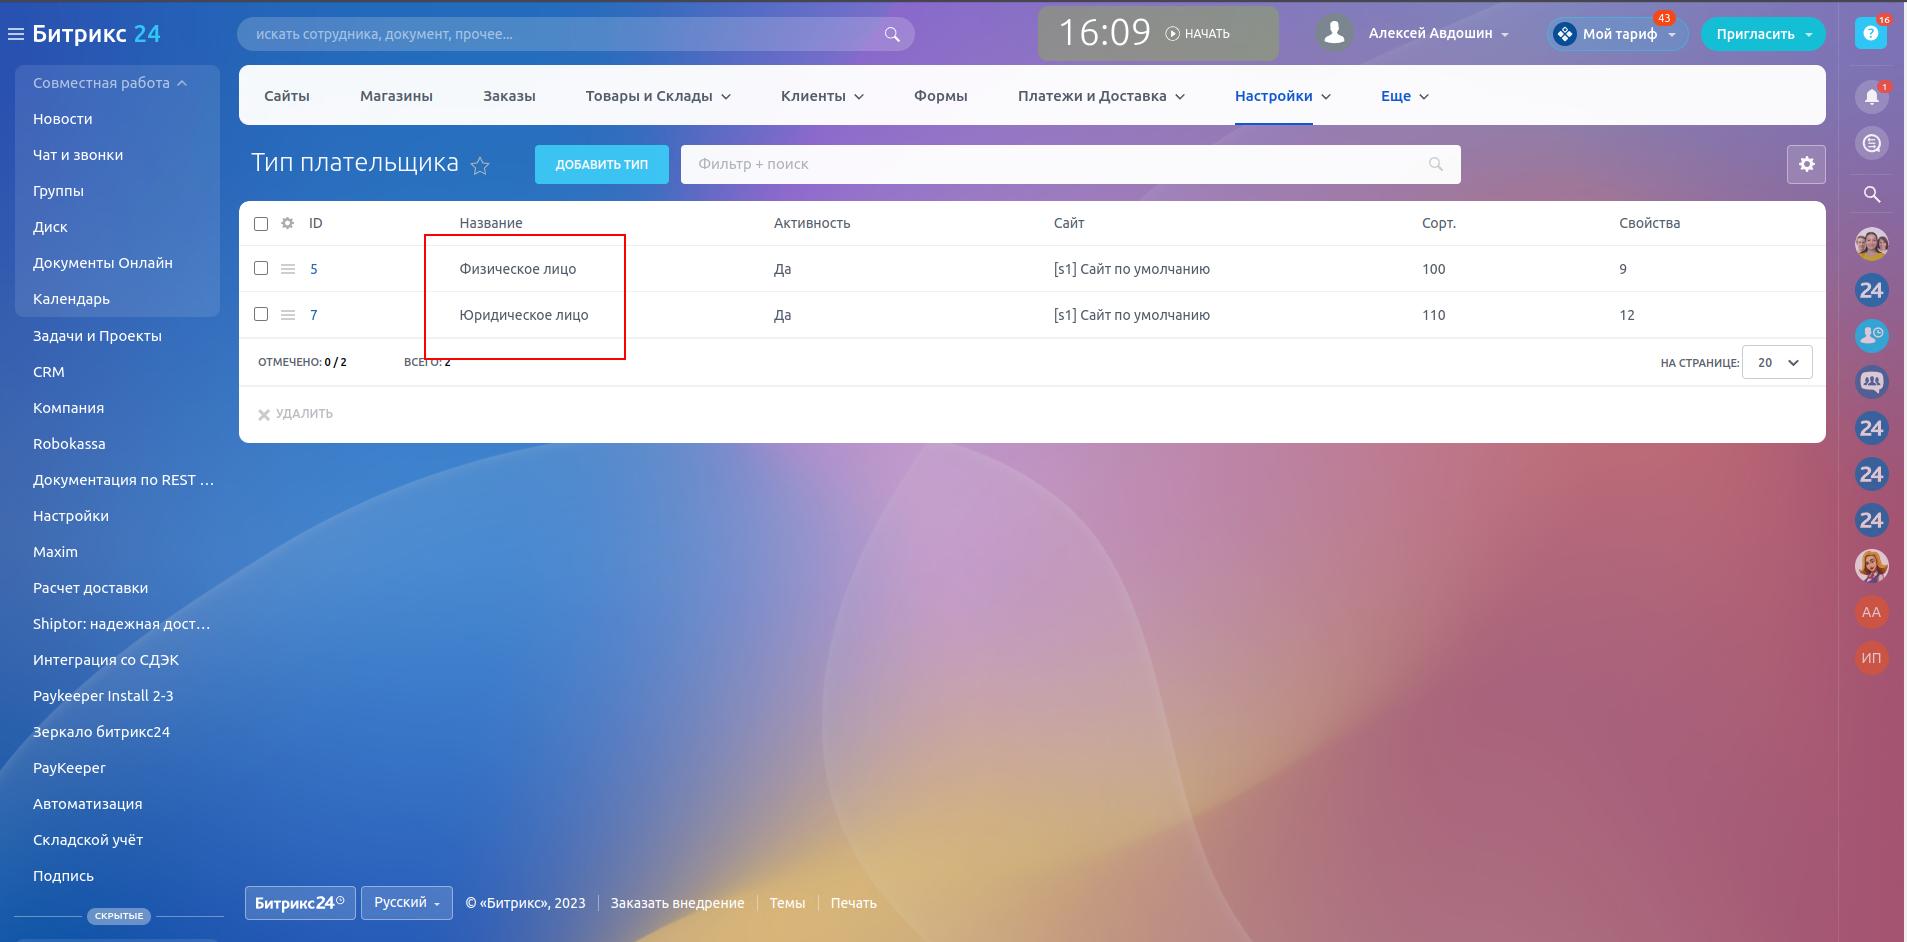Click the help question mark icon
Image resolution: width=1907 pixels, height=942 pixels.
click(x=1870, y=33)
